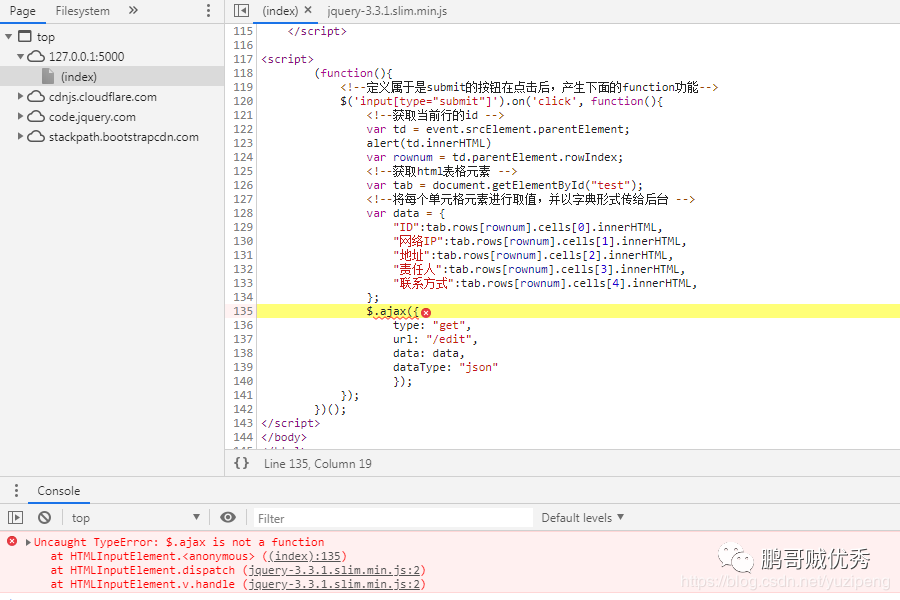Open the (index):135 source link
The height and width of the screenshot is (600, 900).
(x=304, y=556)
